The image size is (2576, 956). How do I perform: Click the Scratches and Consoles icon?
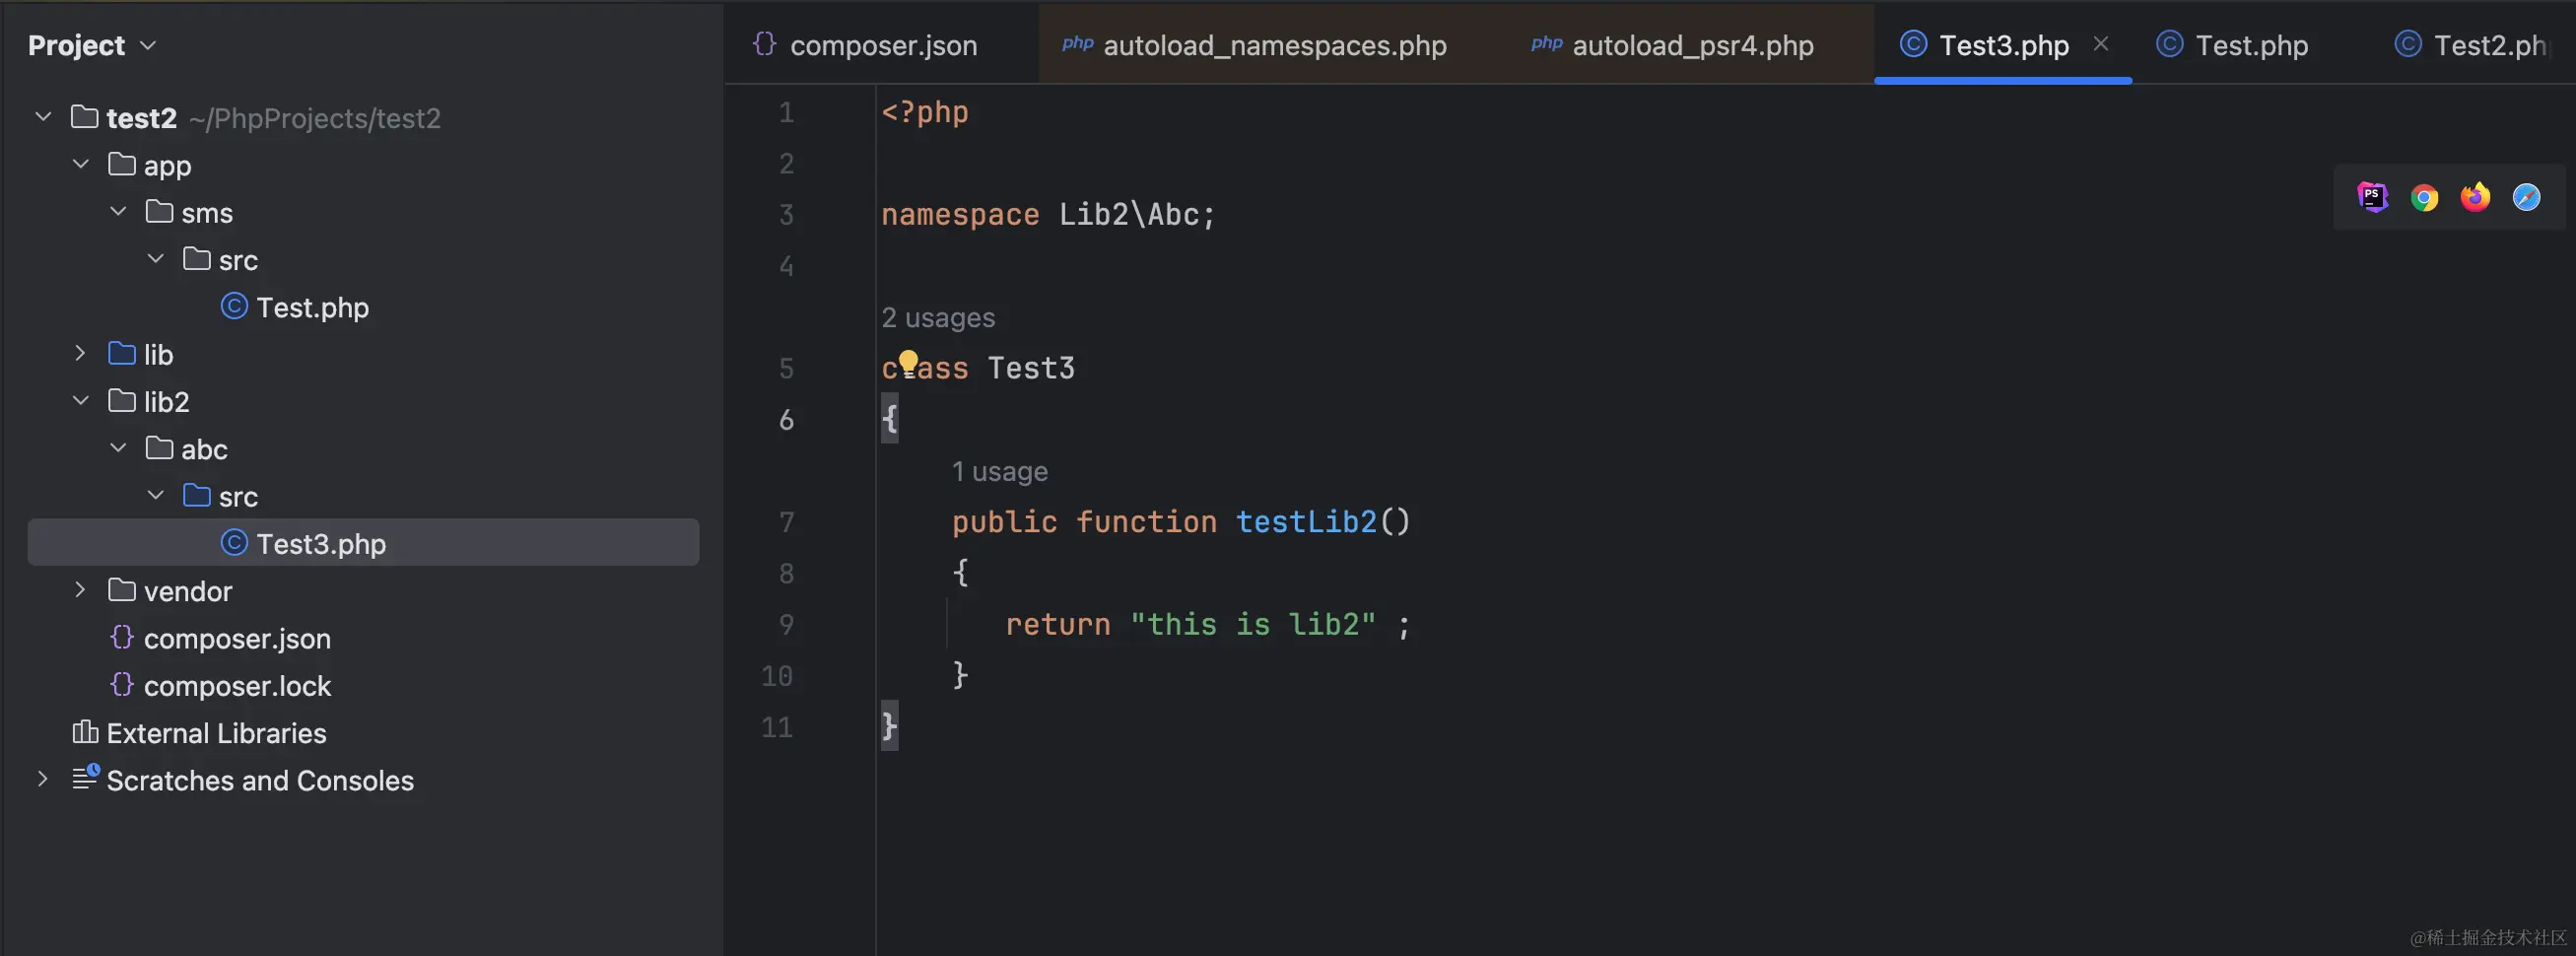[85, 780]
